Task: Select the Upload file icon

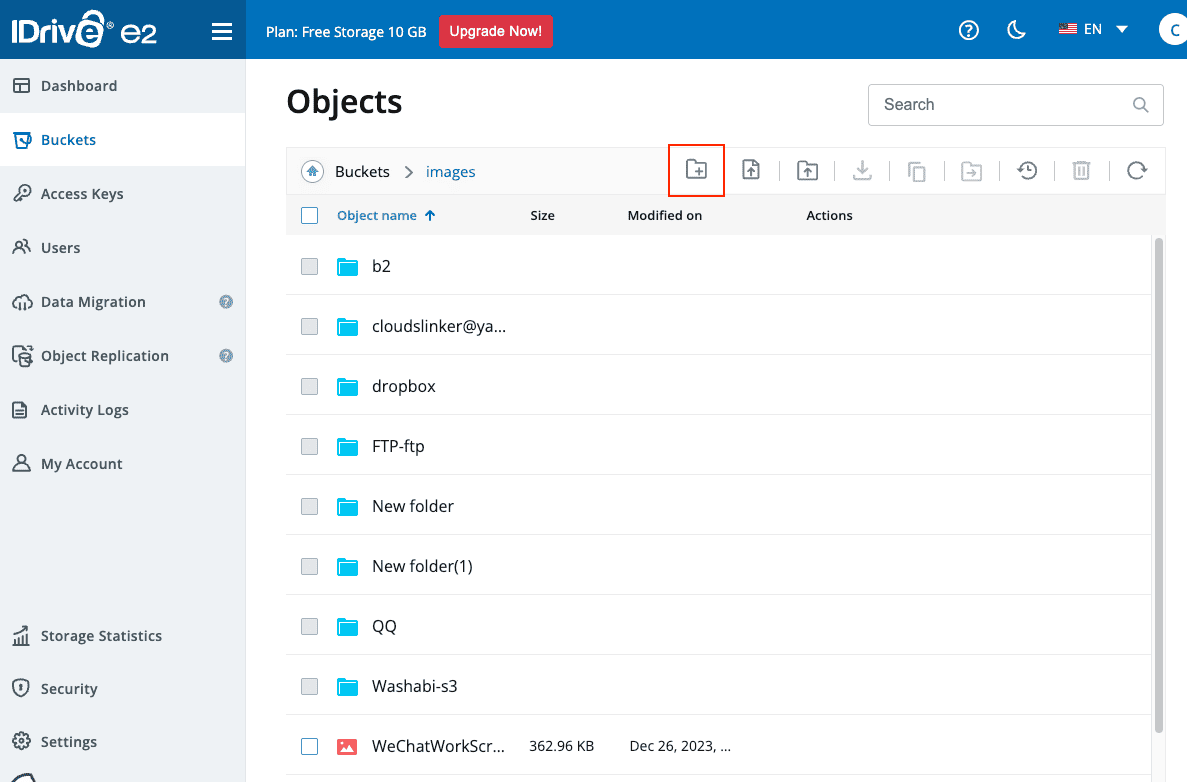Action: [751, 170]
